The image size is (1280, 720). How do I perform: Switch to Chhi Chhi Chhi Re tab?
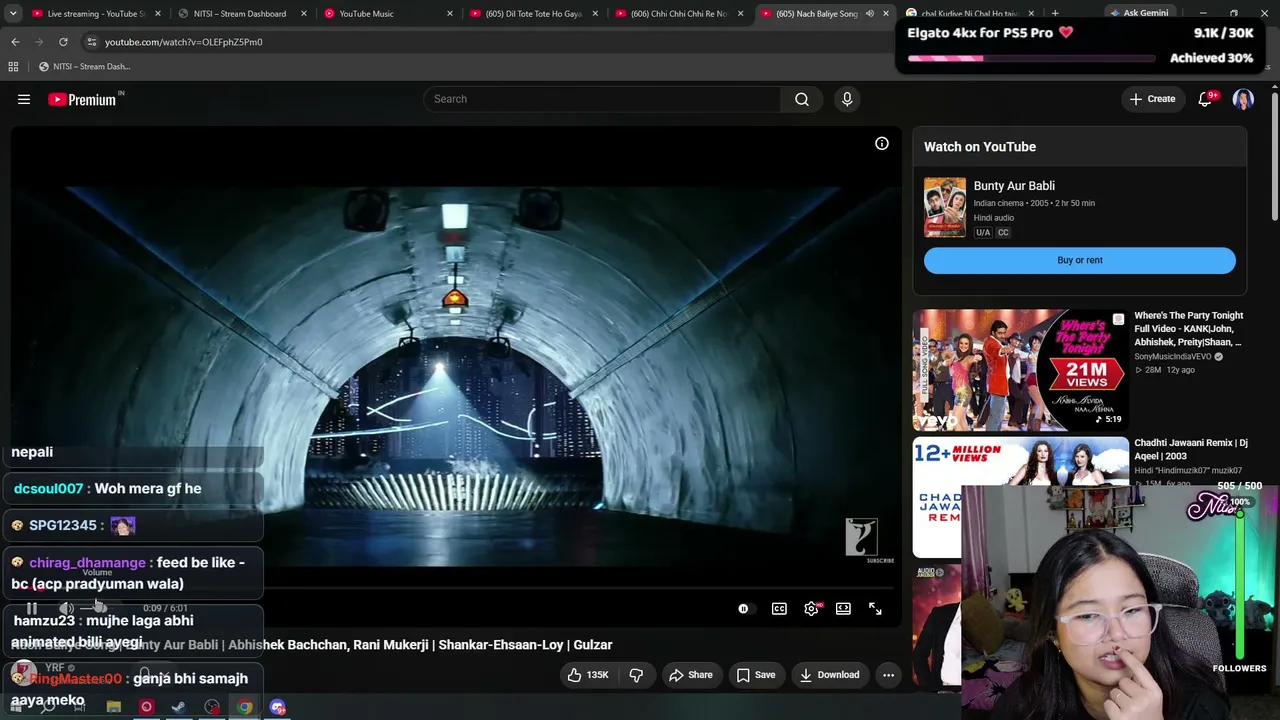[x=677, y=14]
